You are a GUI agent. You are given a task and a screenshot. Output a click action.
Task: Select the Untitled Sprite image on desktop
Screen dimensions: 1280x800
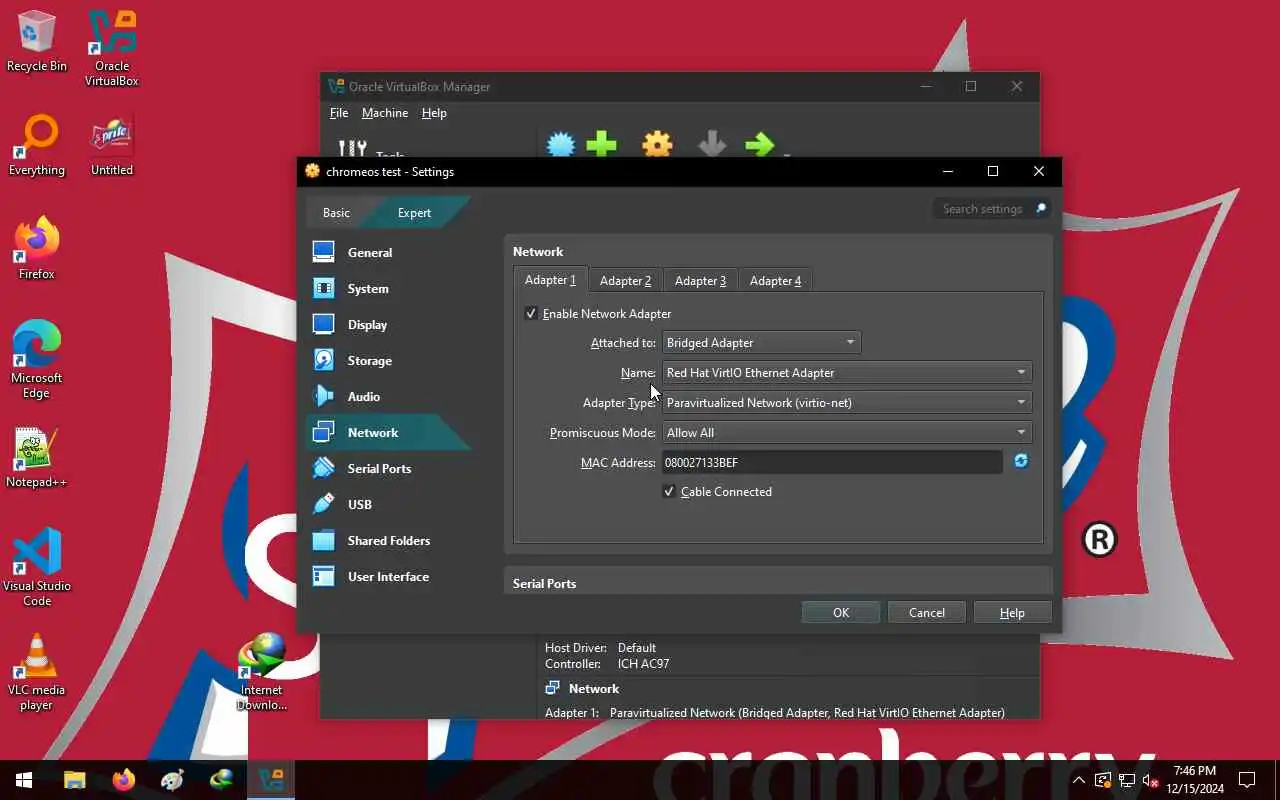112,145
